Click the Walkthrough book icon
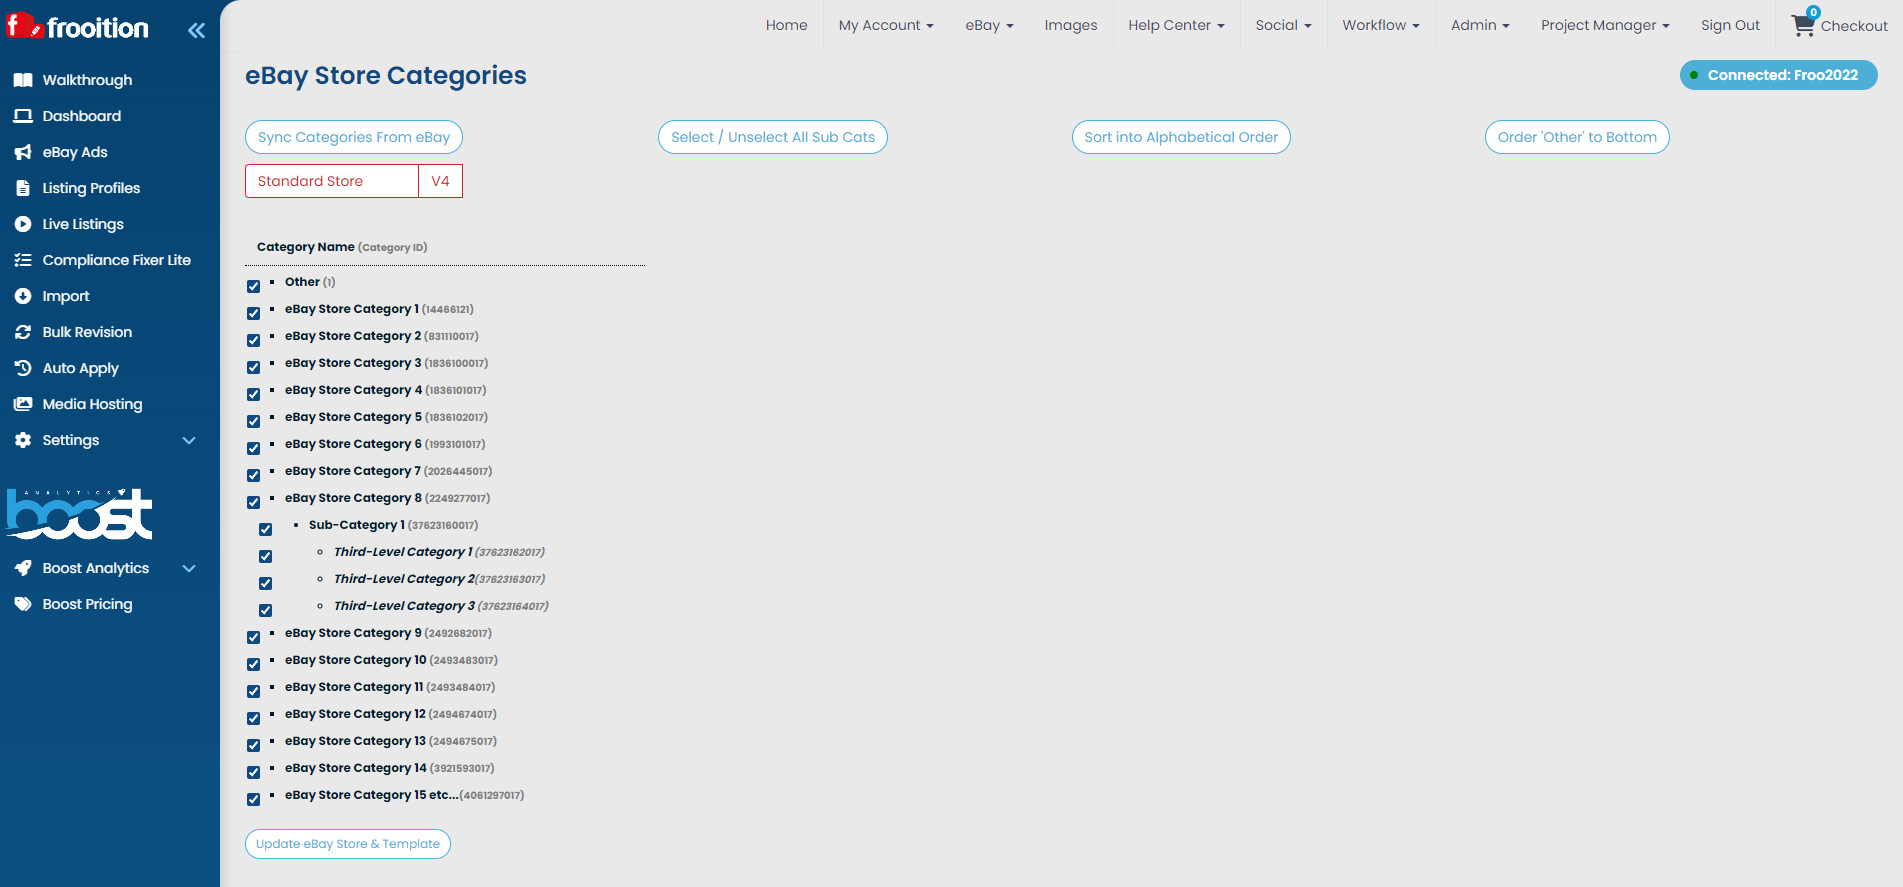Viewport: 1903px width, 887px height. coord(23,80)
